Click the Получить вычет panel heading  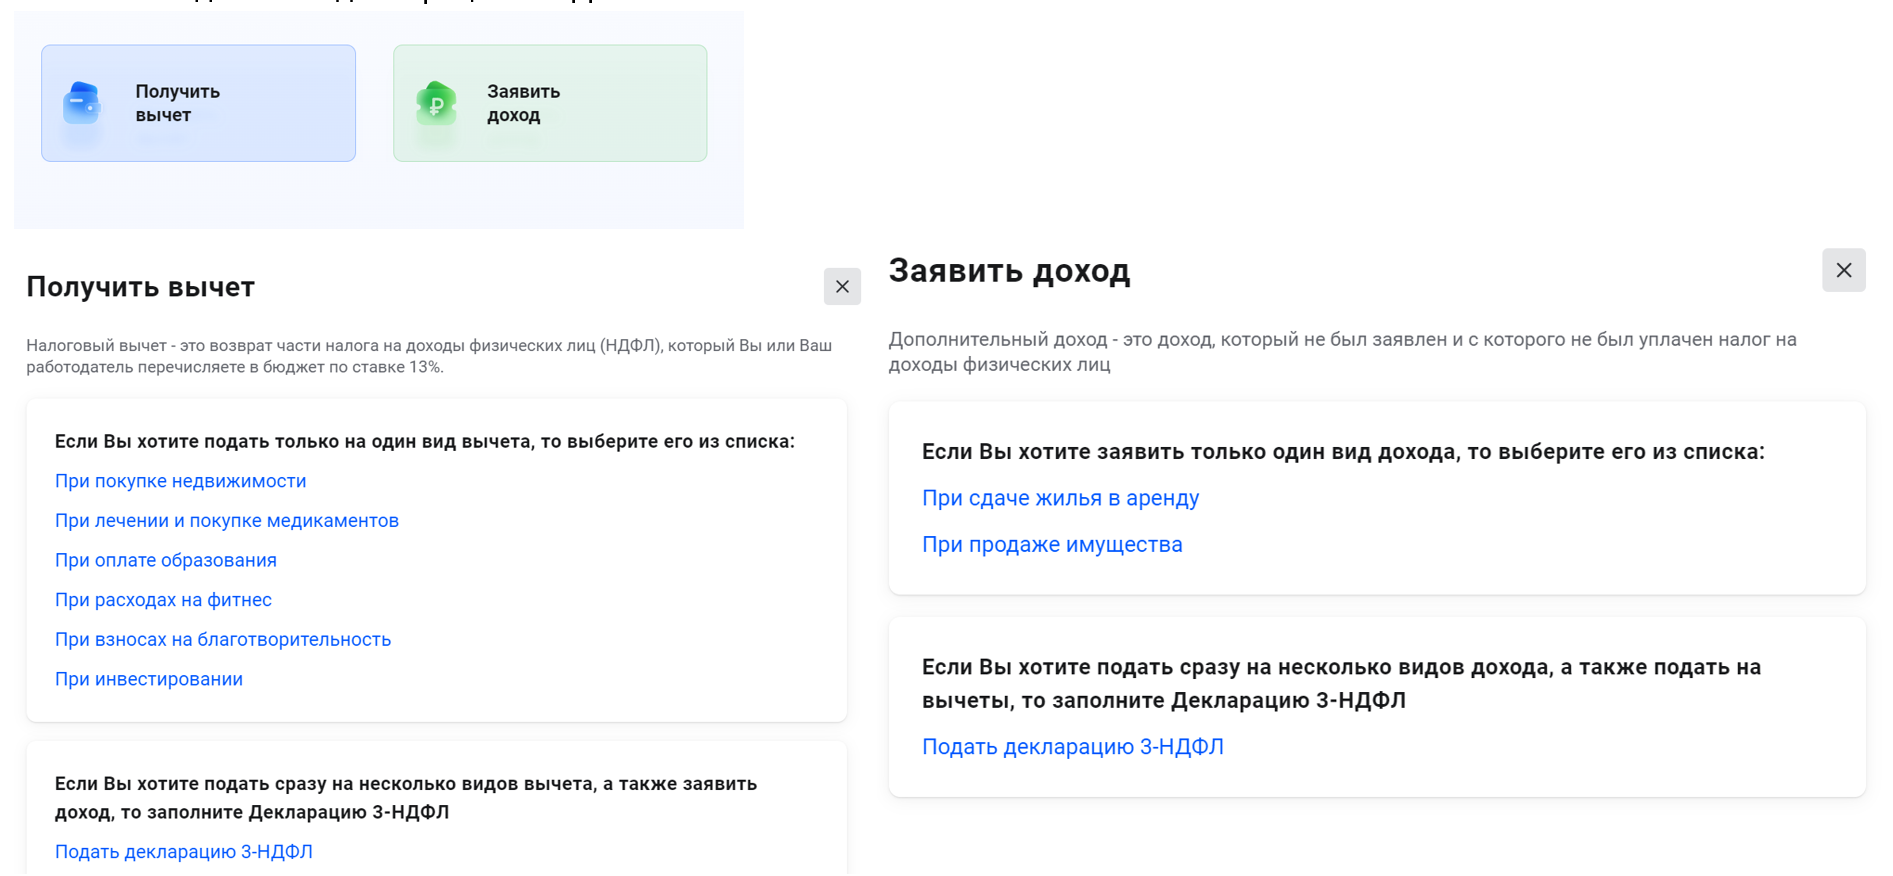(140, 287)
